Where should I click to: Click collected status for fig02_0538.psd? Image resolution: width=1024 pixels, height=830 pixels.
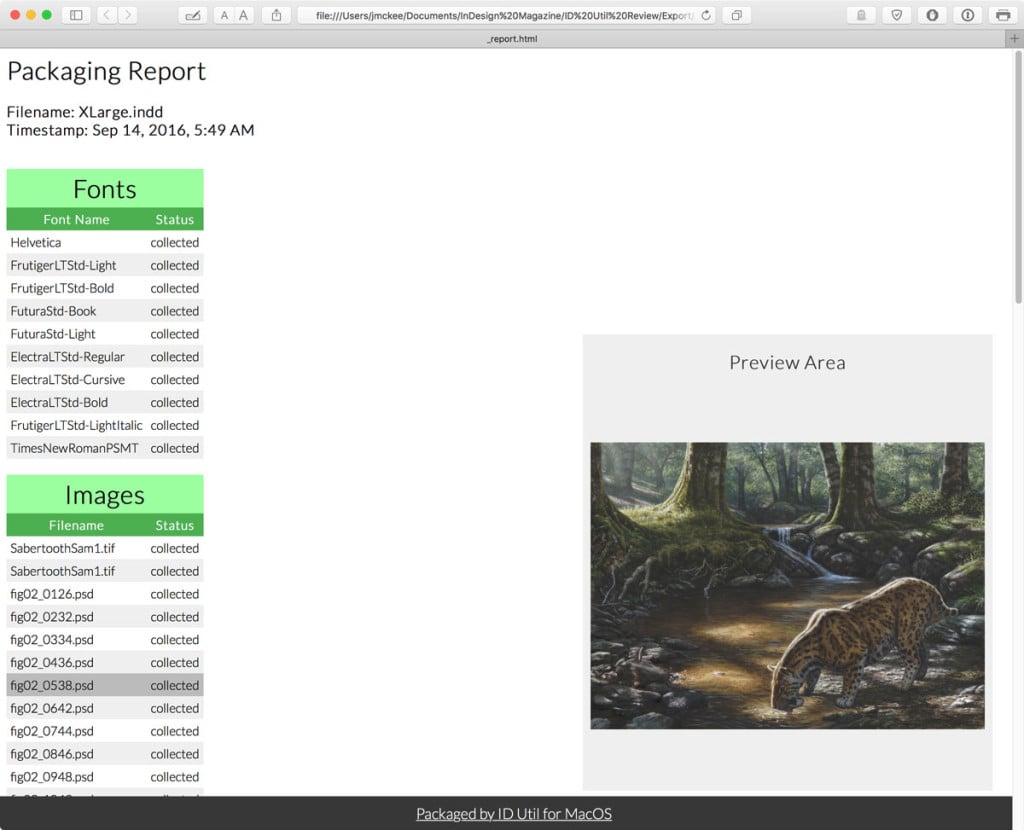pos(174,685)
